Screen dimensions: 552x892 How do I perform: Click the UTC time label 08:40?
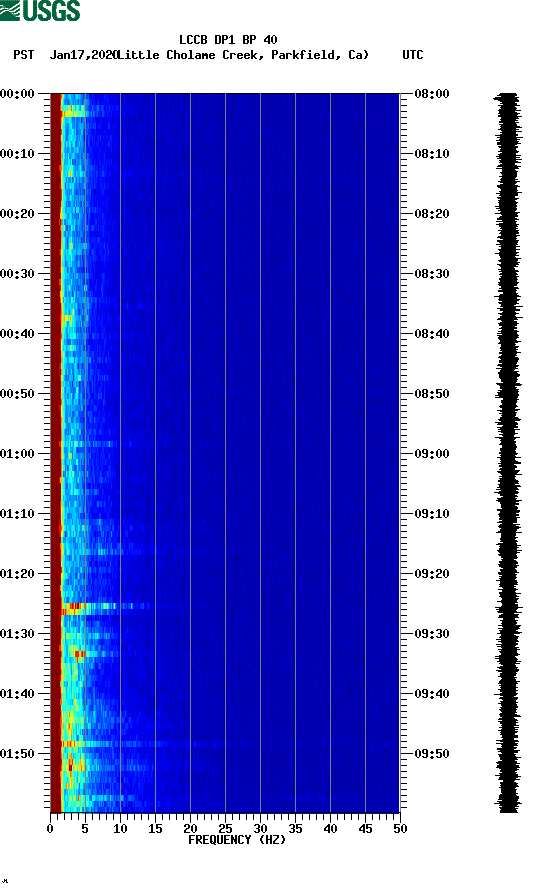[432, 334]
